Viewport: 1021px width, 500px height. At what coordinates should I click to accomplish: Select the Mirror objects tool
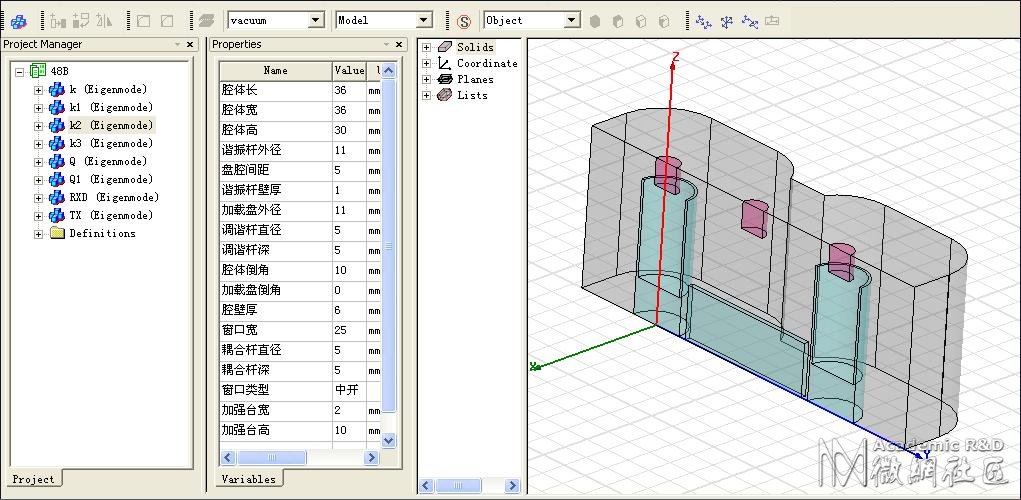[104, 21]
